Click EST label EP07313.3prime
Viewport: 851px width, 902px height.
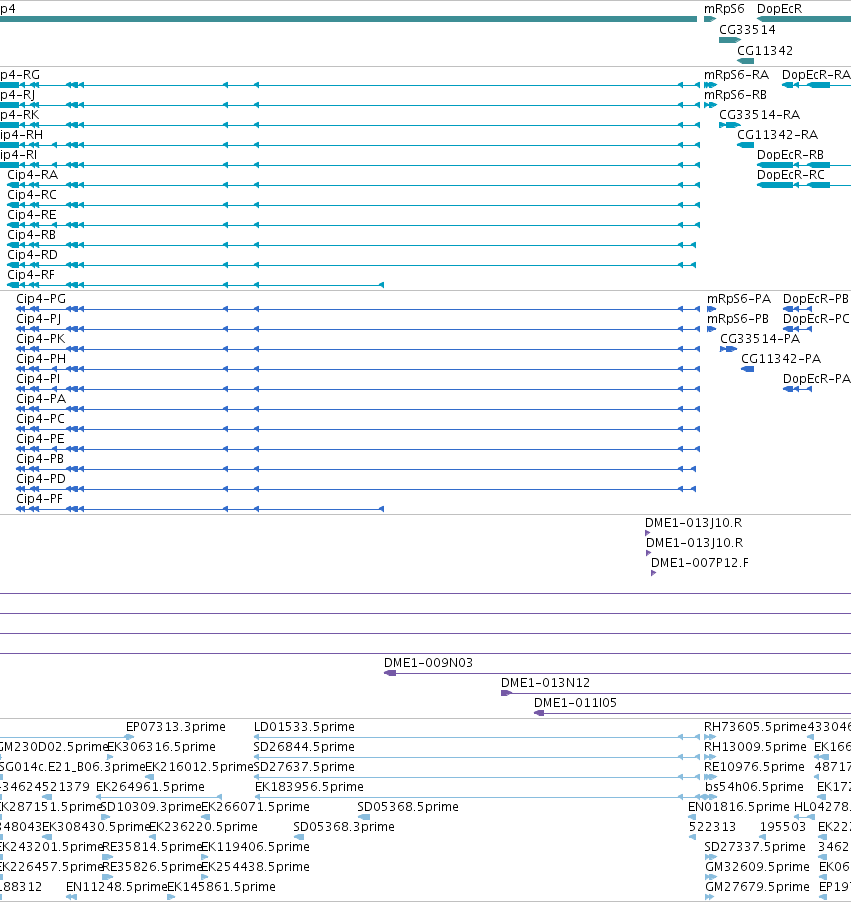(175, 727)
